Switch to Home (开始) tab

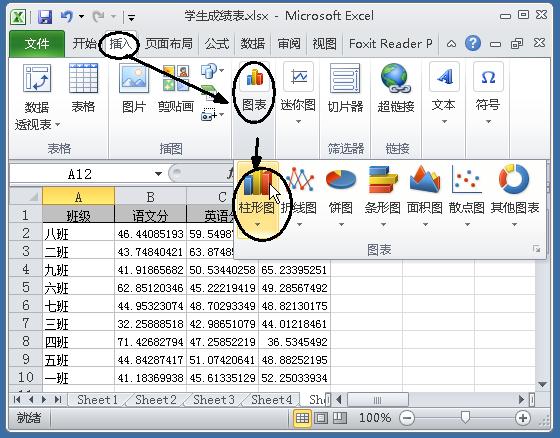84,44
